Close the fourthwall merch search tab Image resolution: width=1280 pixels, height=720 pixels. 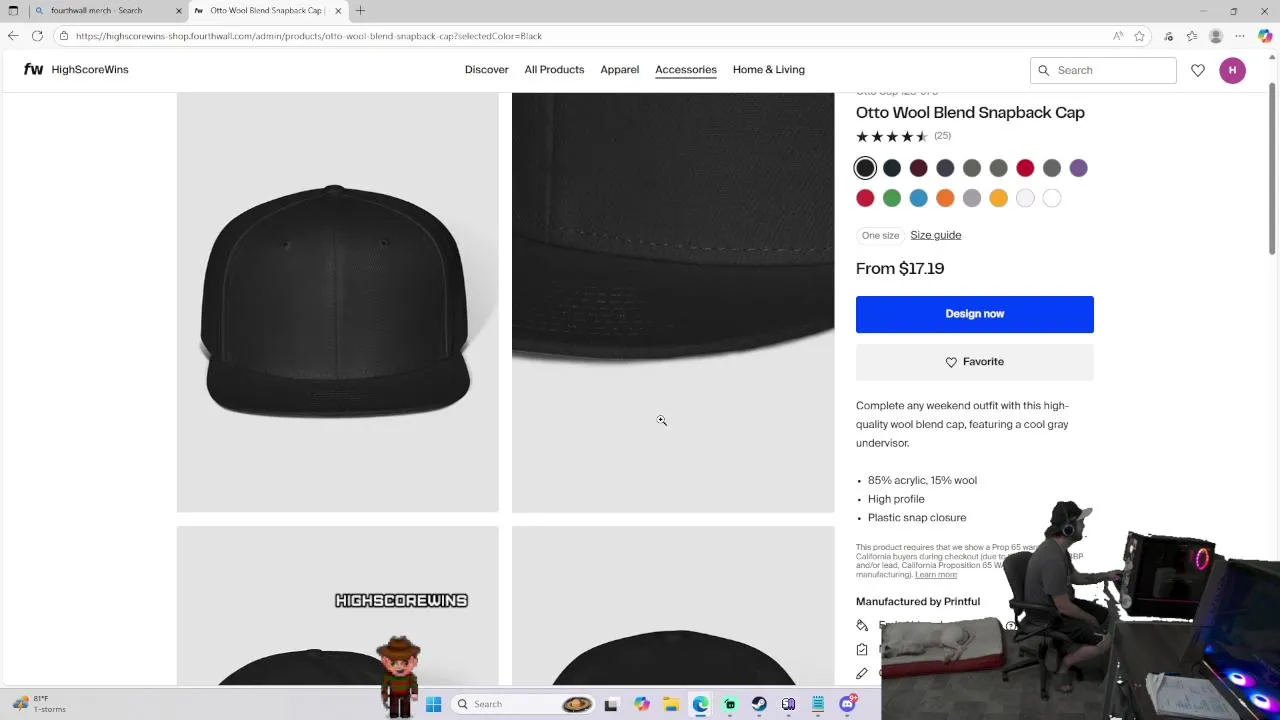click(x=179, y=11)
